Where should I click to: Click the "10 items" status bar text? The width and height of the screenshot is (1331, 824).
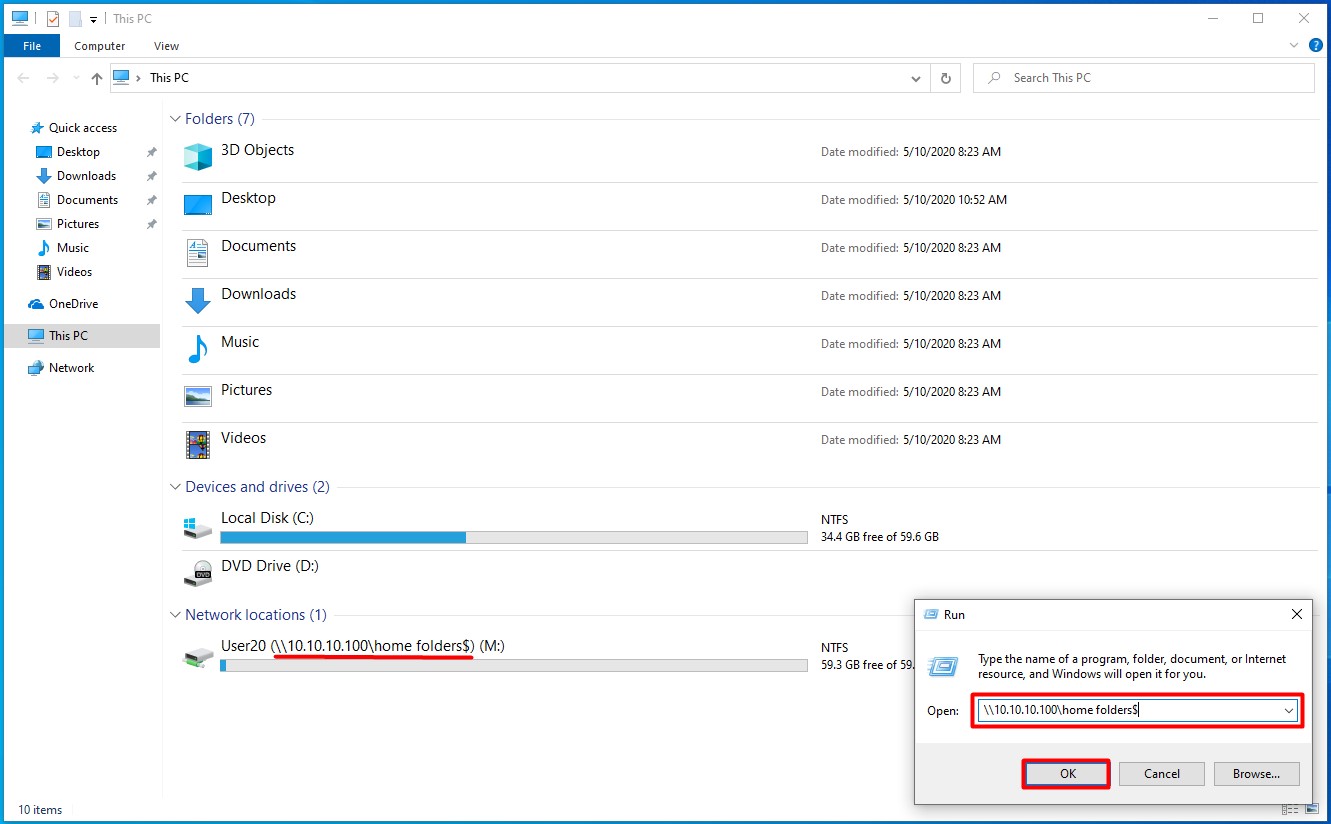40,810
